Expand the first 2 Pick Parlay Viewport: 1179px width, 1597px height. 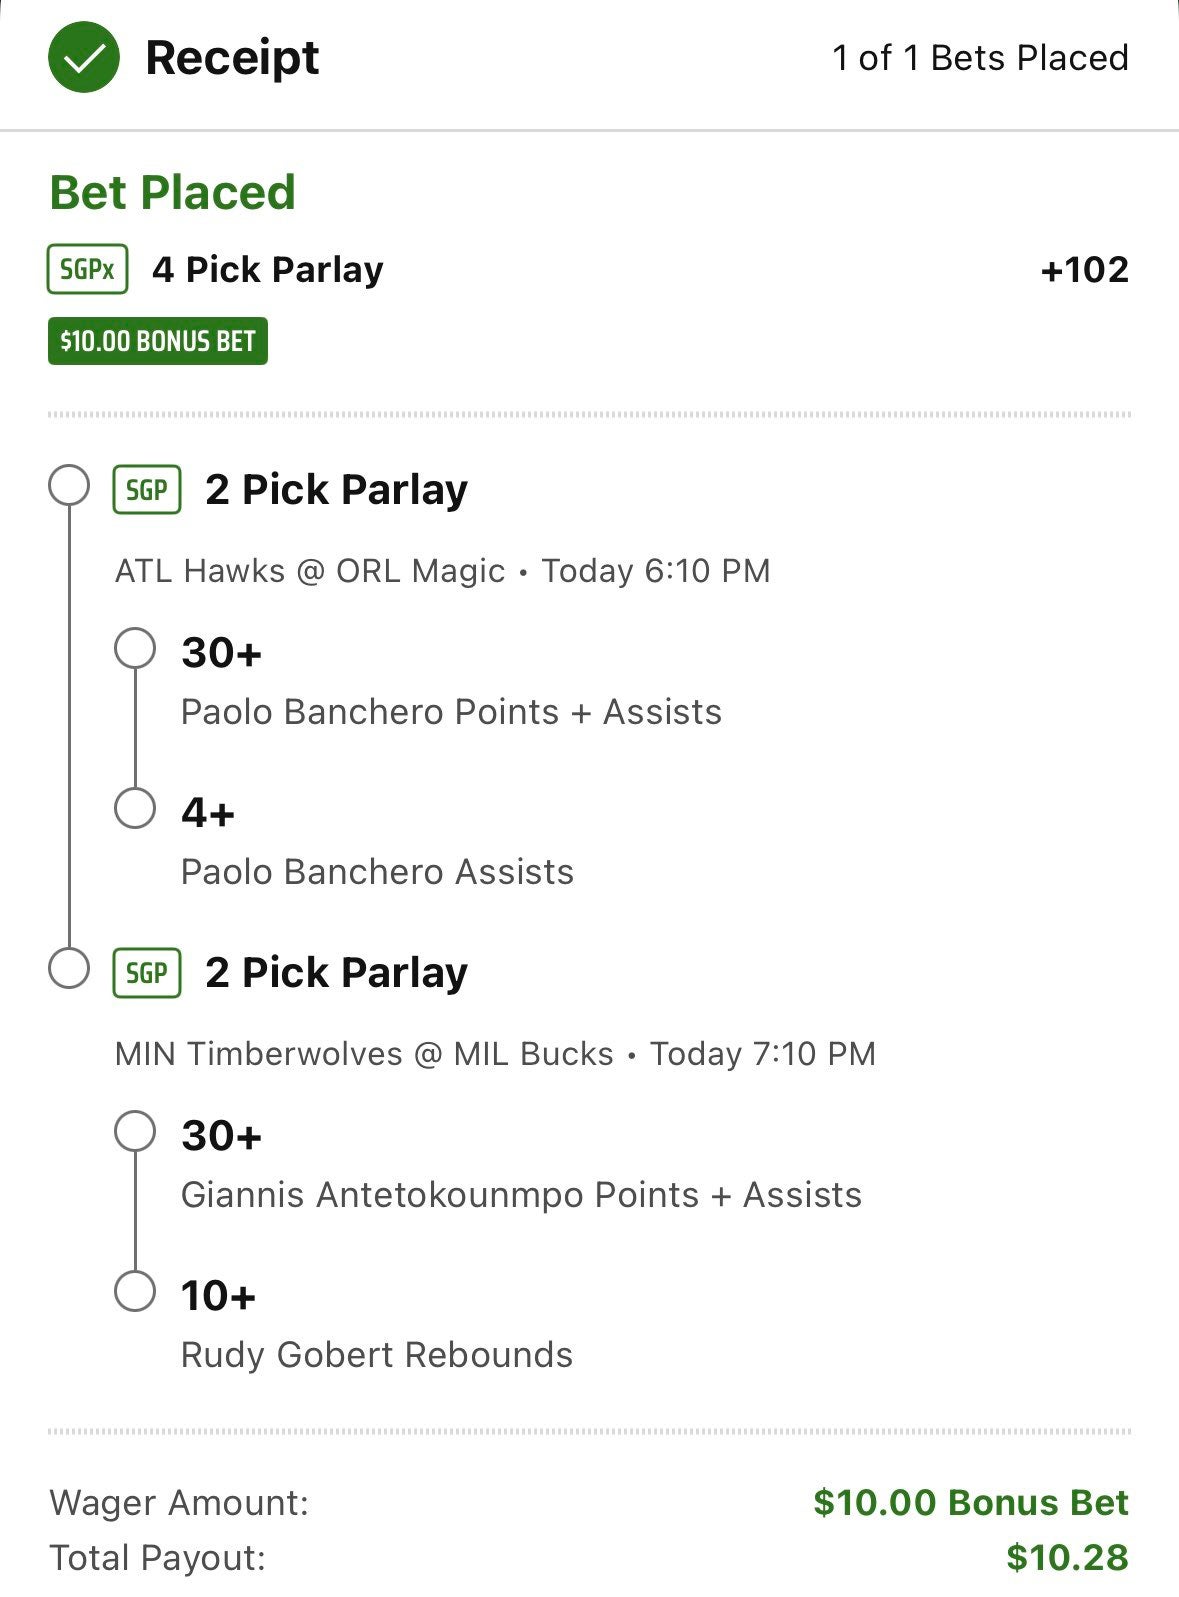coord(336,490)
